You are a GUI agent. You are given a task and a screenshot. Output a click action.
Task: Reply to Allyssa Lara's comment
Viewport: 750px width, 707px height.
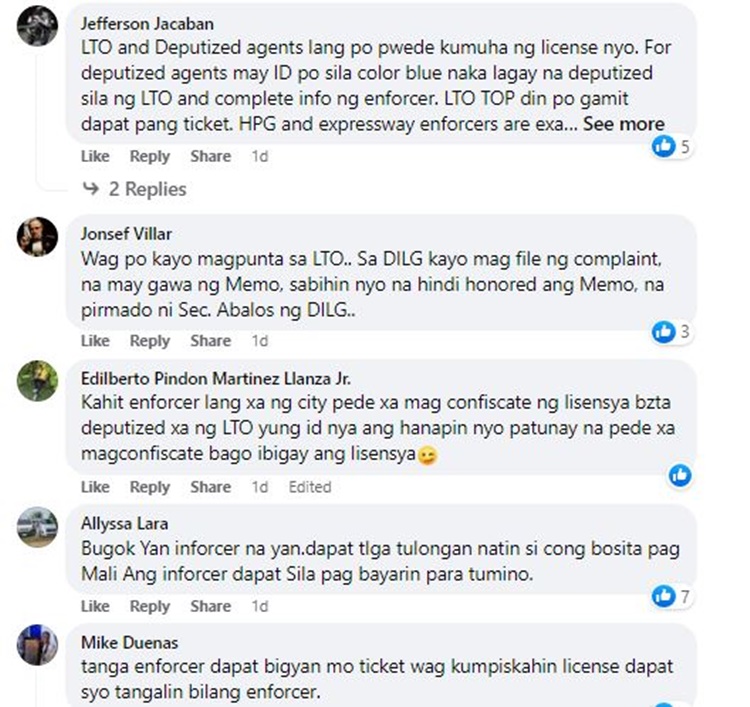pos(150,606)
